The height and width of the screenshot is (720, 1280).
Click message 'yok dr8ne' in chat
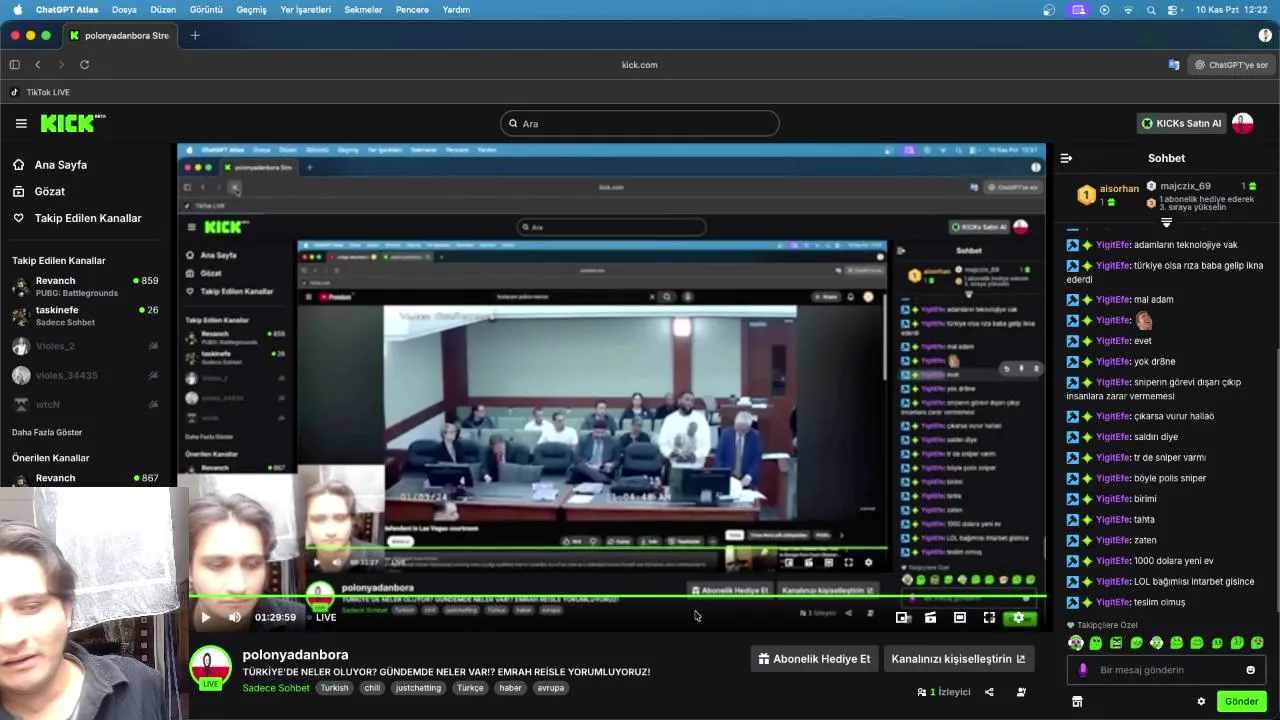(x=1154, y=362)
